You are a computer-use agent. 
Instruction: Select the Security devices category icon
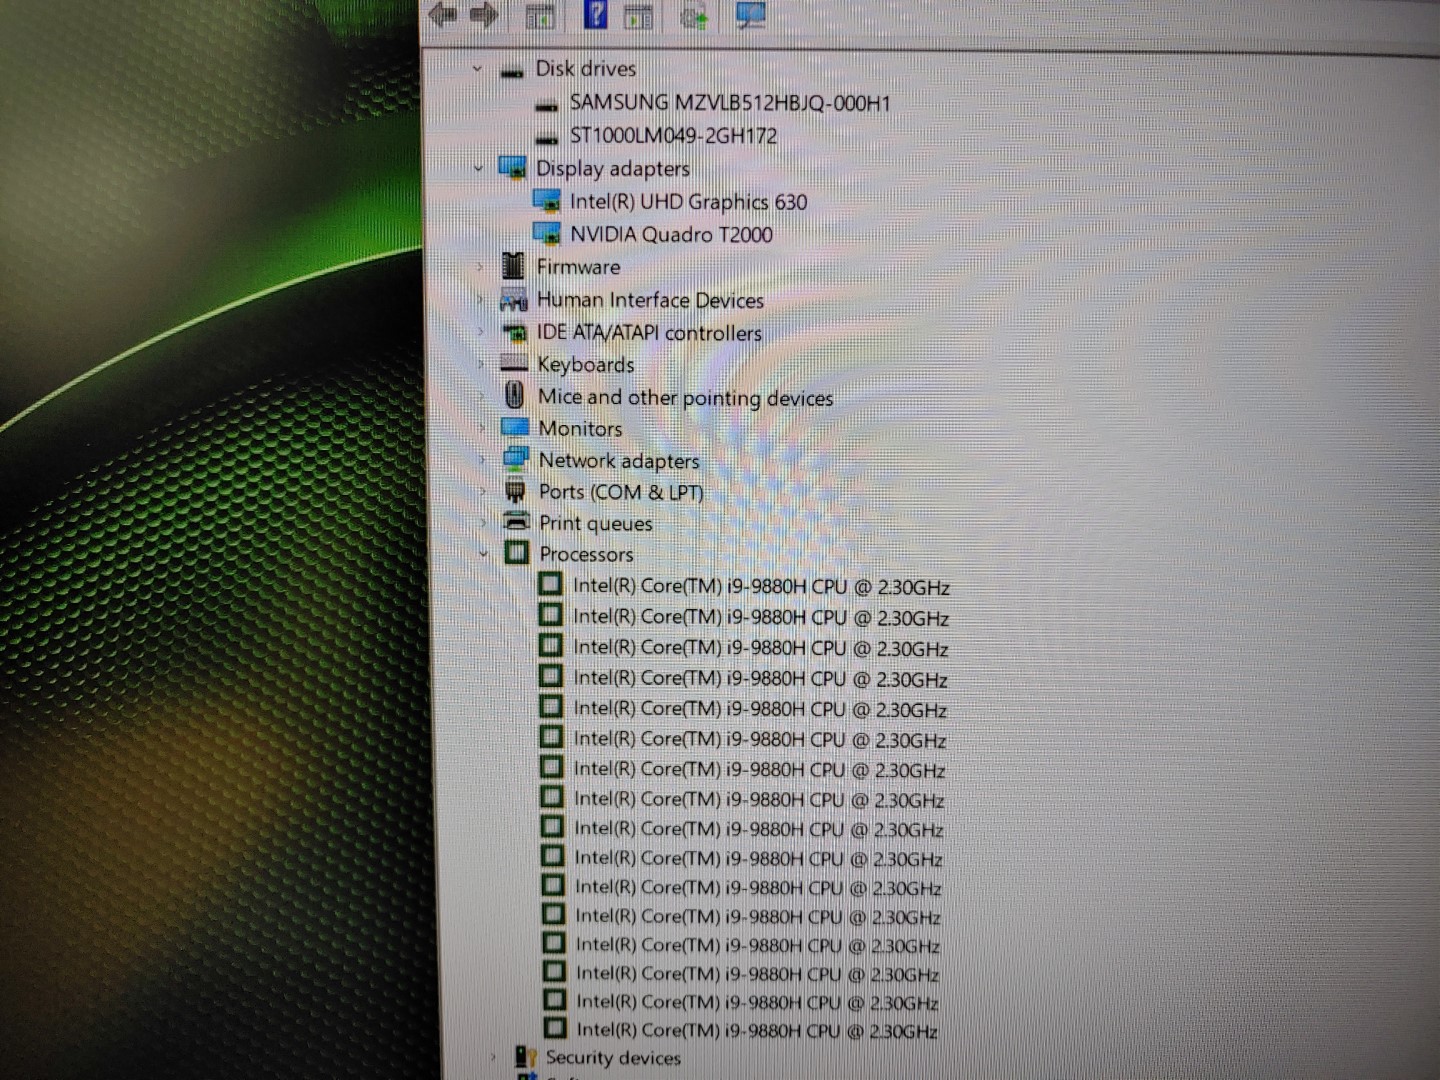(525, 1057)
